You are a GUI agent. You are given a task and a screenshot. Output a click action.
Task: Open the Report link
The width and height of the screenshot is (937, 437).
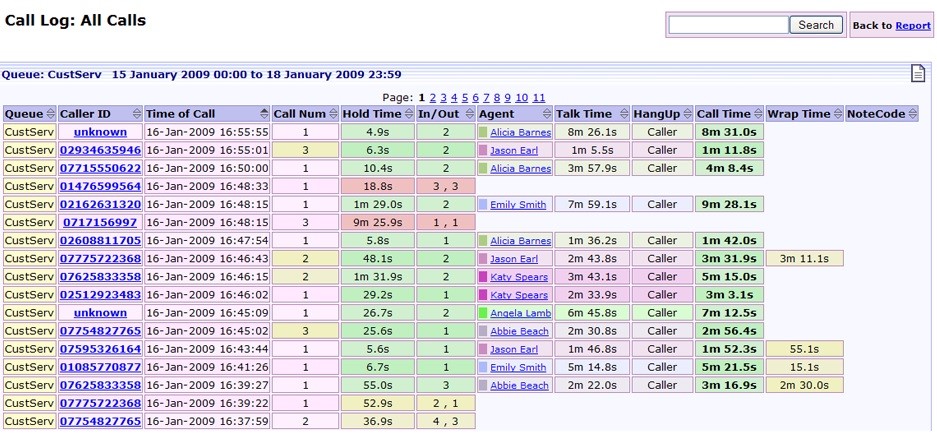[912, 26]
